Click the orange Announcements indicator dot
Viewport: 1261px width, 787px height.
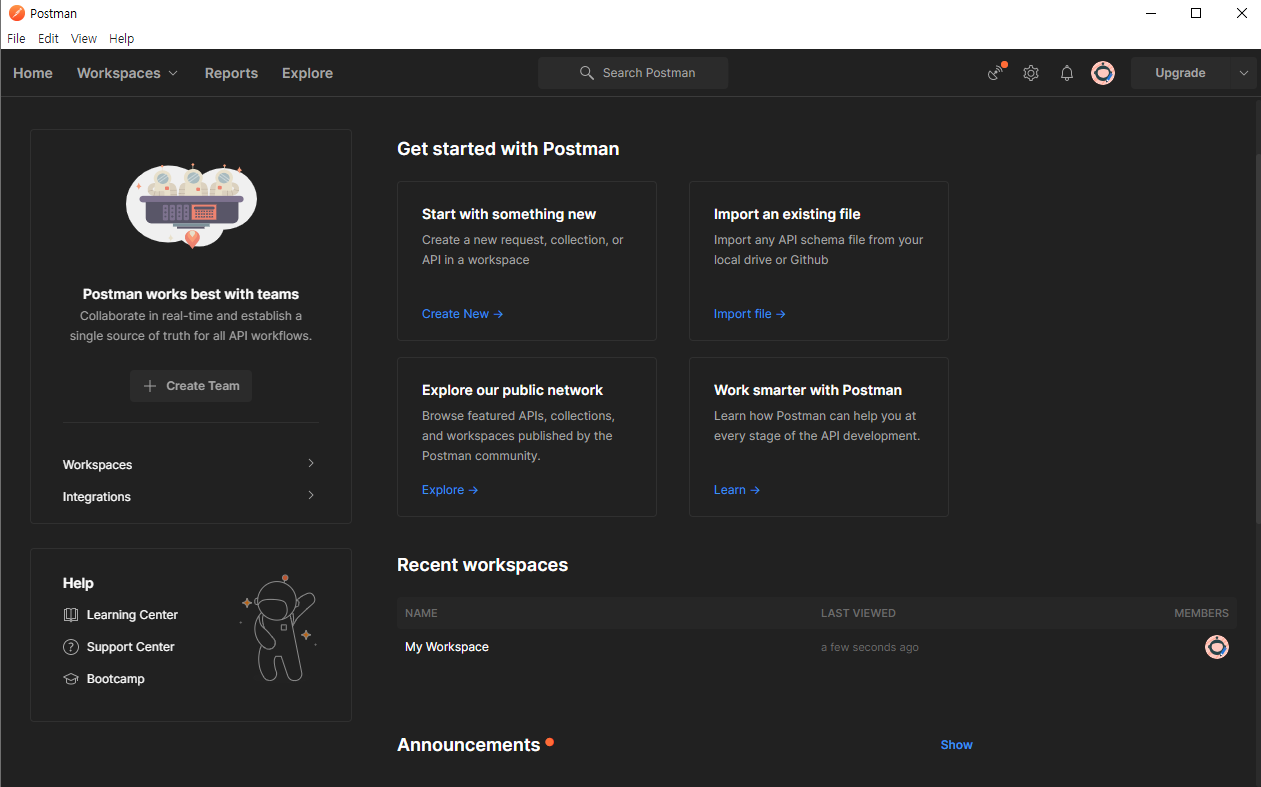[x=550, y=743]
